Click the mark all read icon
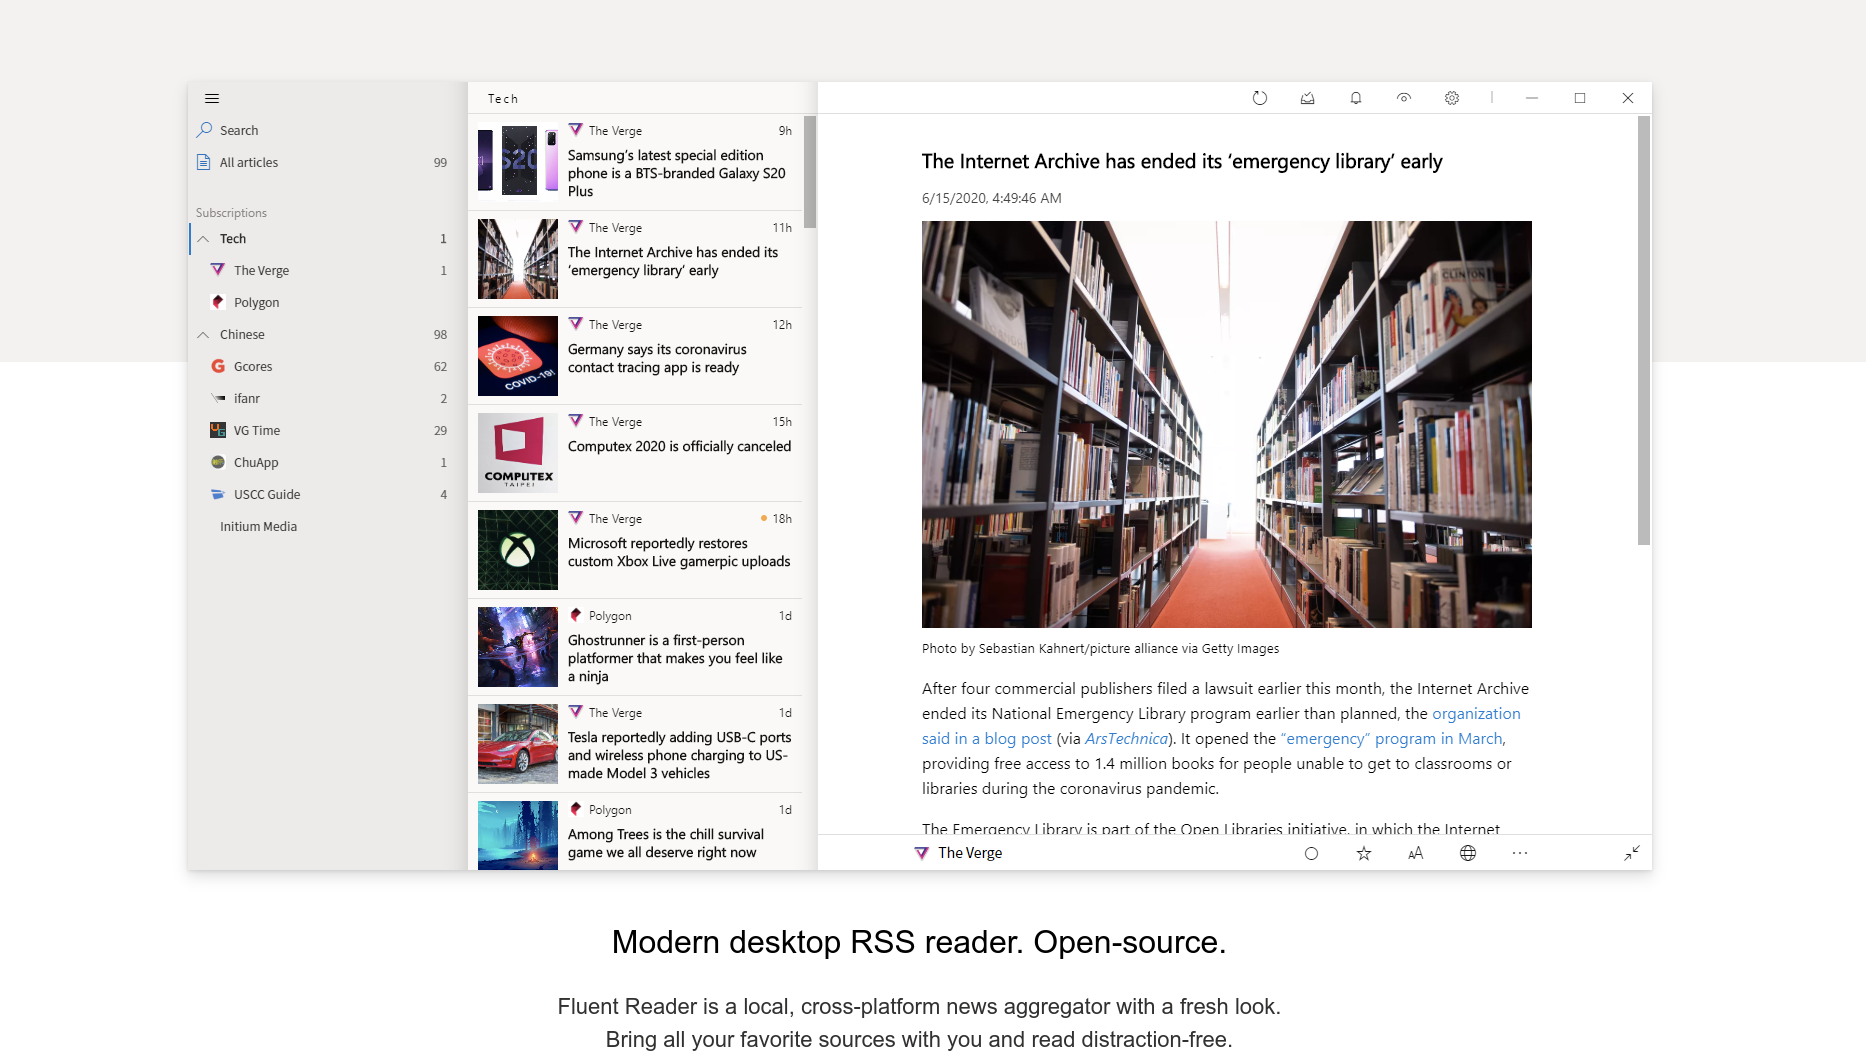1866x1064 pixels. click(1308, 98)
